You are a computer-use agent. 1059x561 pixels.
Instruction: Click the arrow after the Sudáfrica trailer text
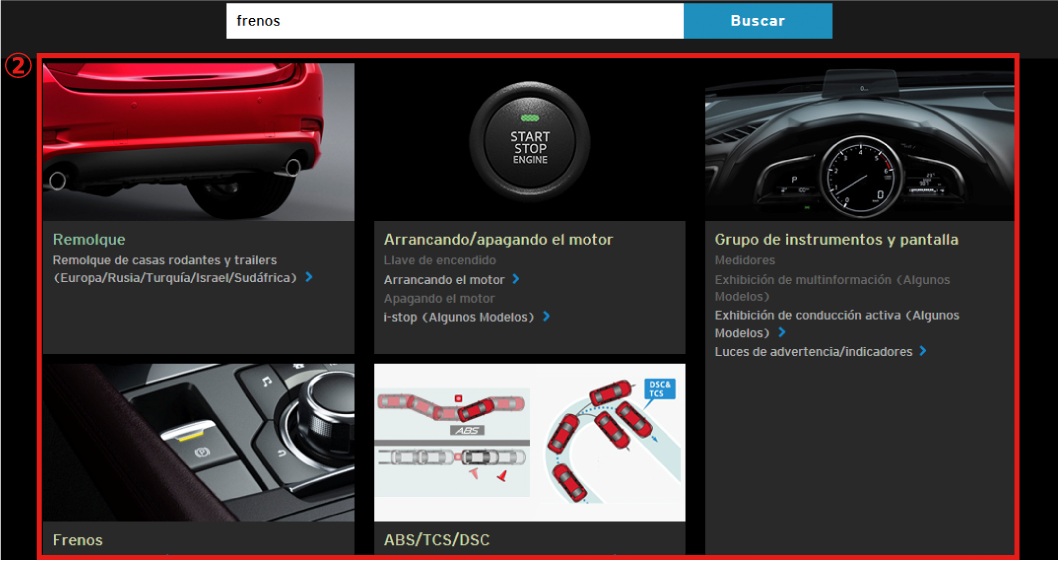click(309, 277)
